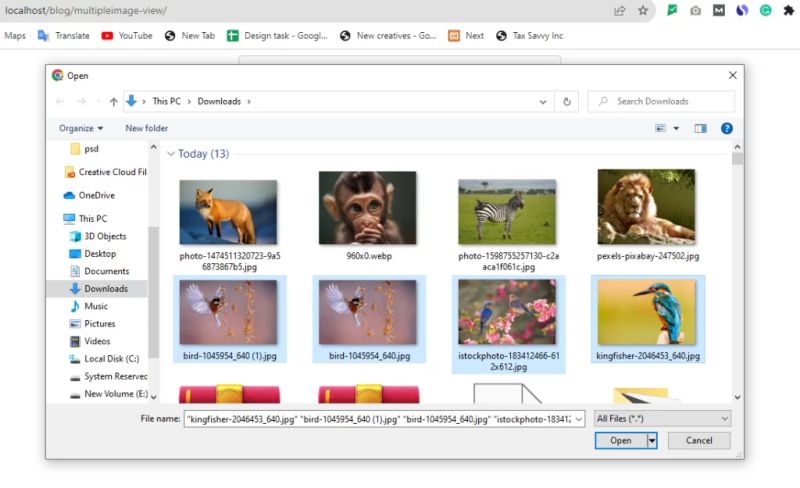800x488 pixels.
Task: Select the istockphoto bluebirds thumbnail
Action: point(507,312)
